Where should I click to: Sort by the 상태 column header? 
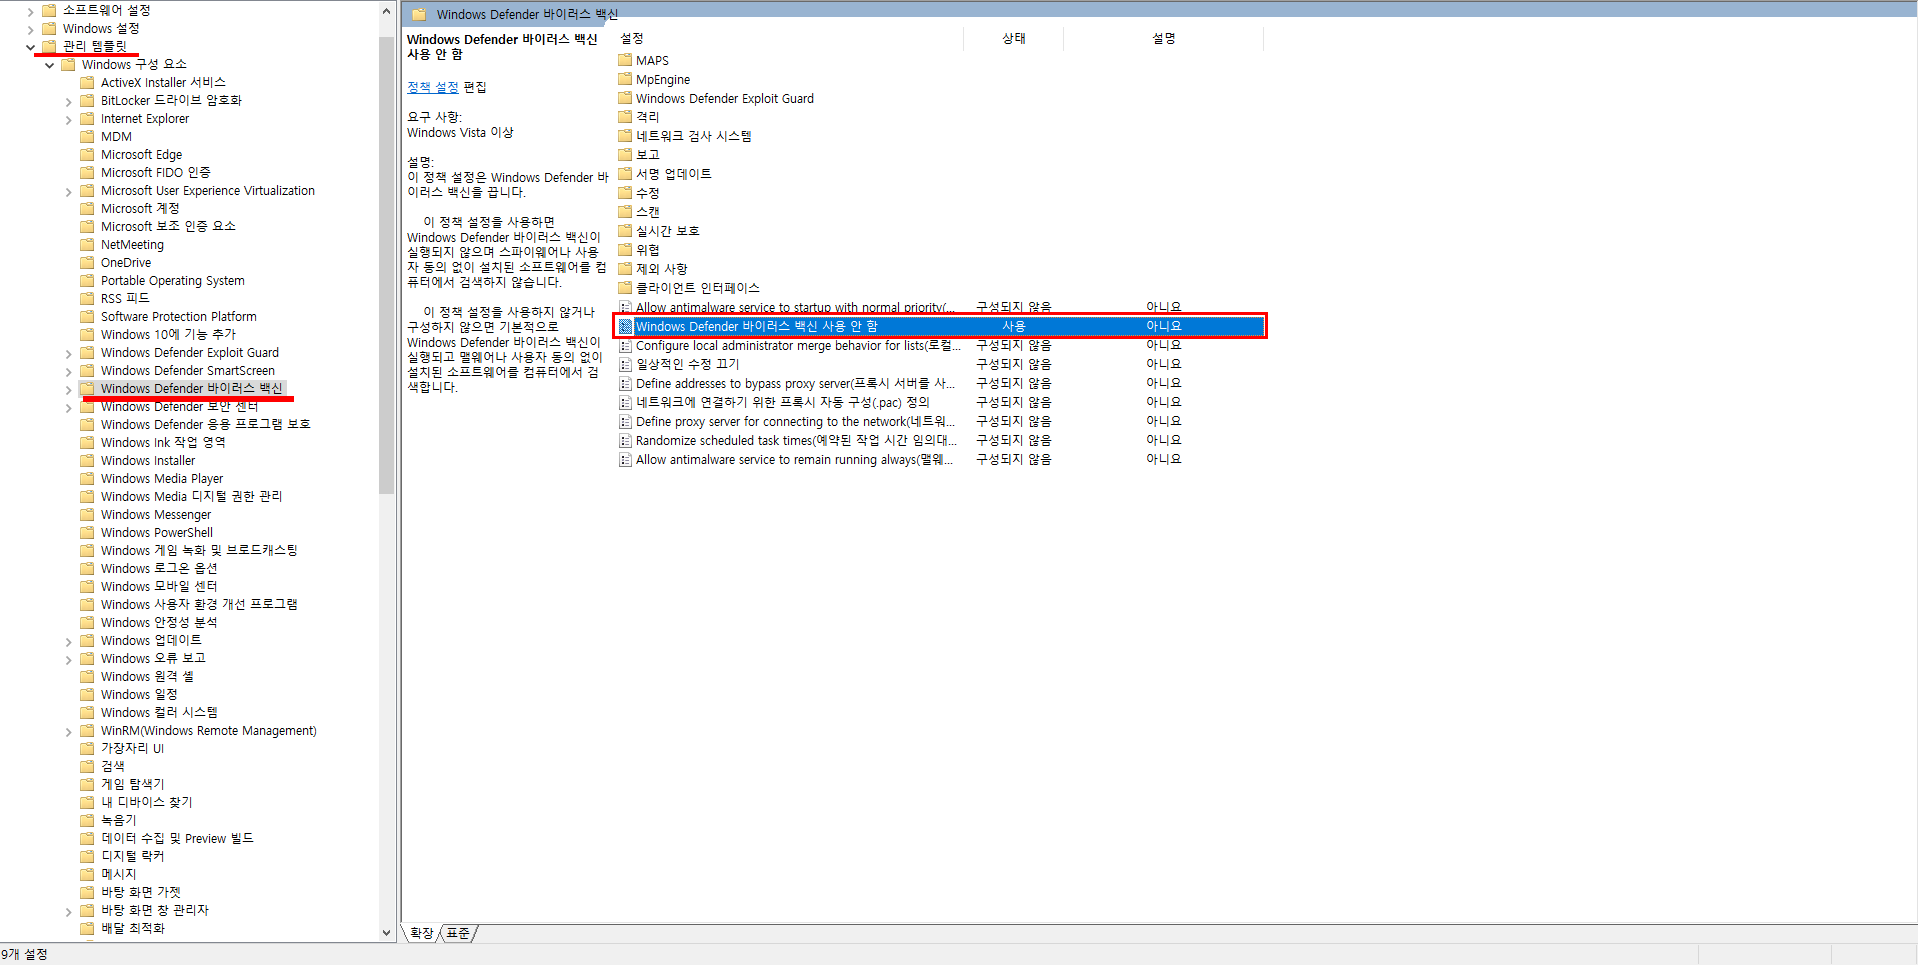(x=1013, y=38)
